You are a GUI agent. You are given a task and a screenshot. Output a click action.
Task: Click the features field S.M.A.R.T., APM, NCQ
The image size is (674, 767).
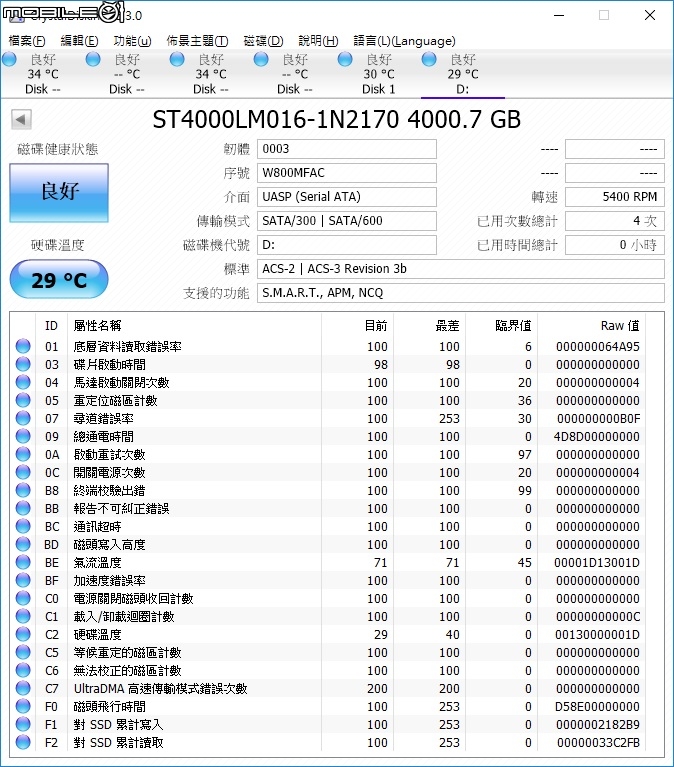[461, 293]
